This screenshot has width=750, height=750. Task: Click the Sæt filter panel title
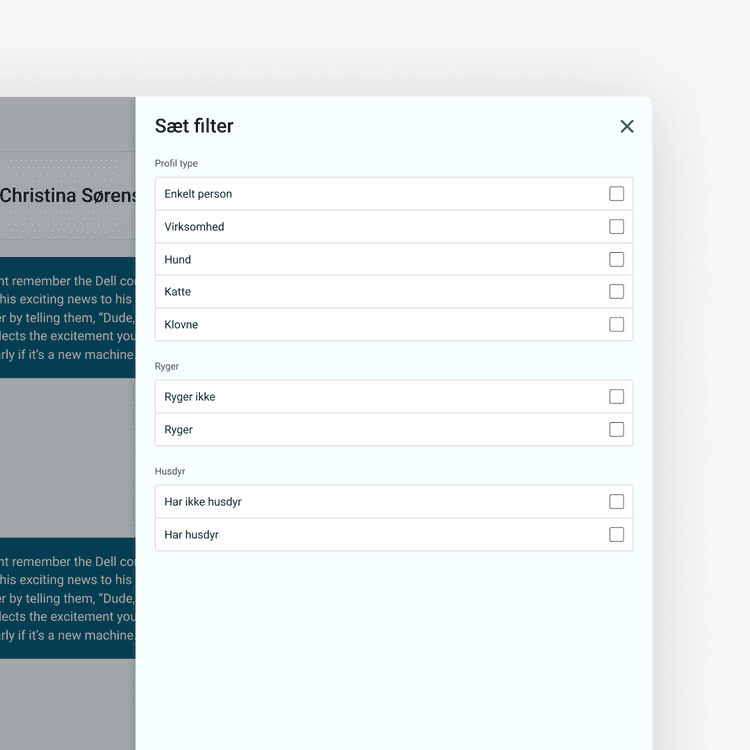[x=194, y=126]
